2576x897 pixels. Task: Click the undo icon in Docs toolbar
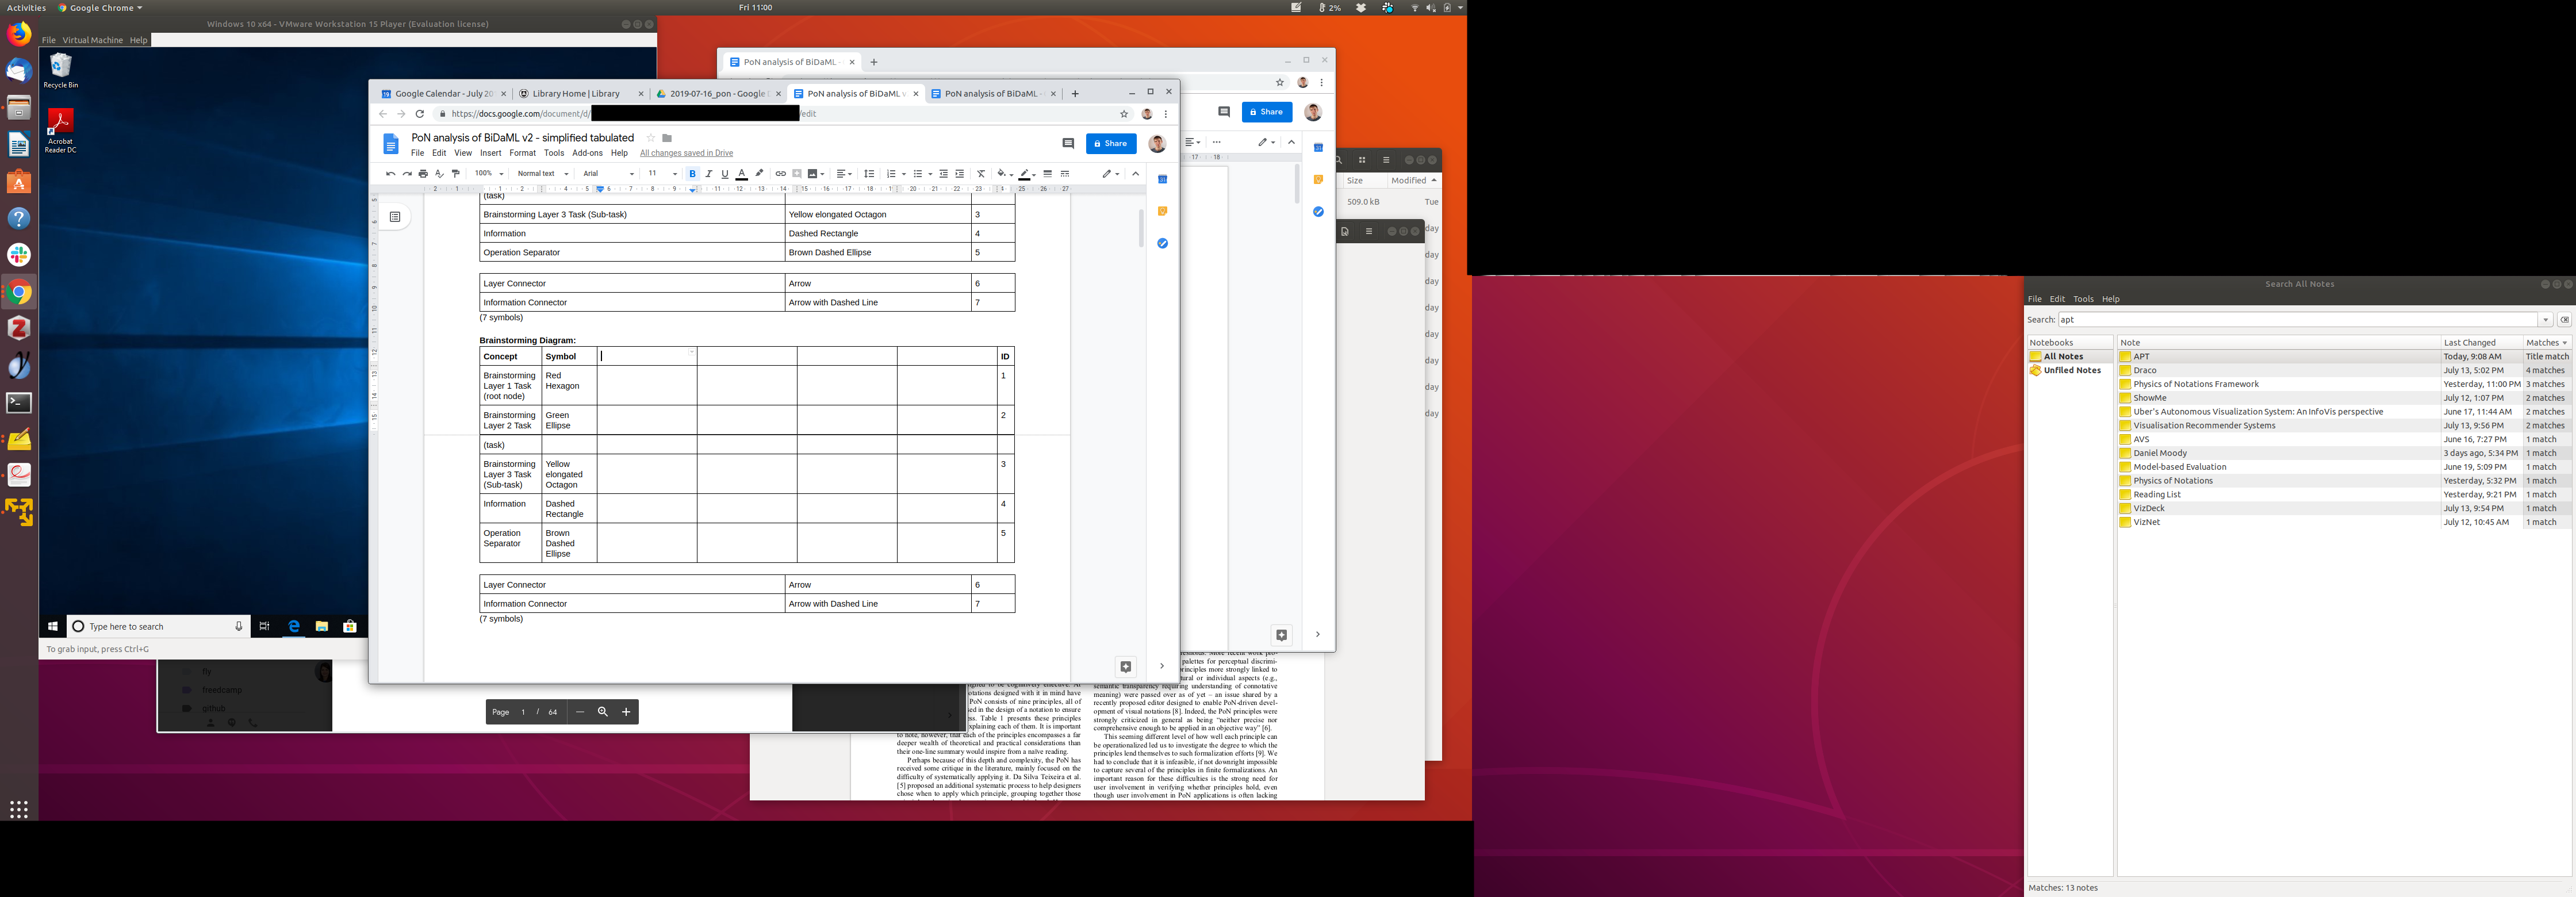390,174
